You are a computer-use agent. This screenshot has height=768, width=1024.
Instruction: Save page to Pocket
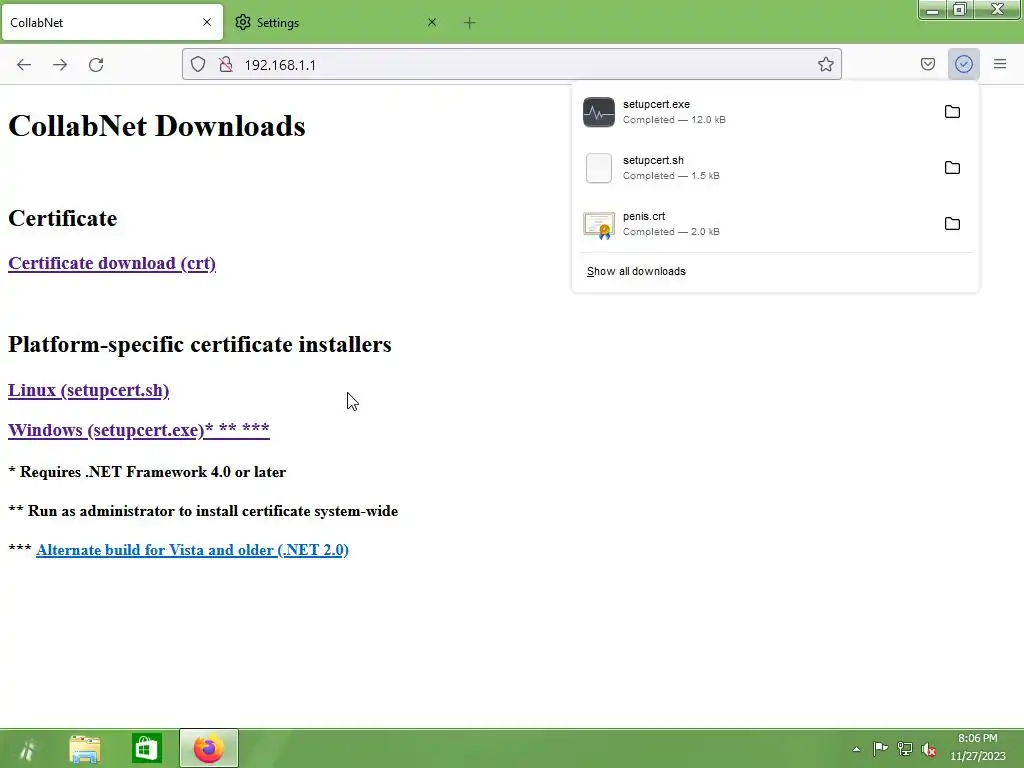coord(927,64)
